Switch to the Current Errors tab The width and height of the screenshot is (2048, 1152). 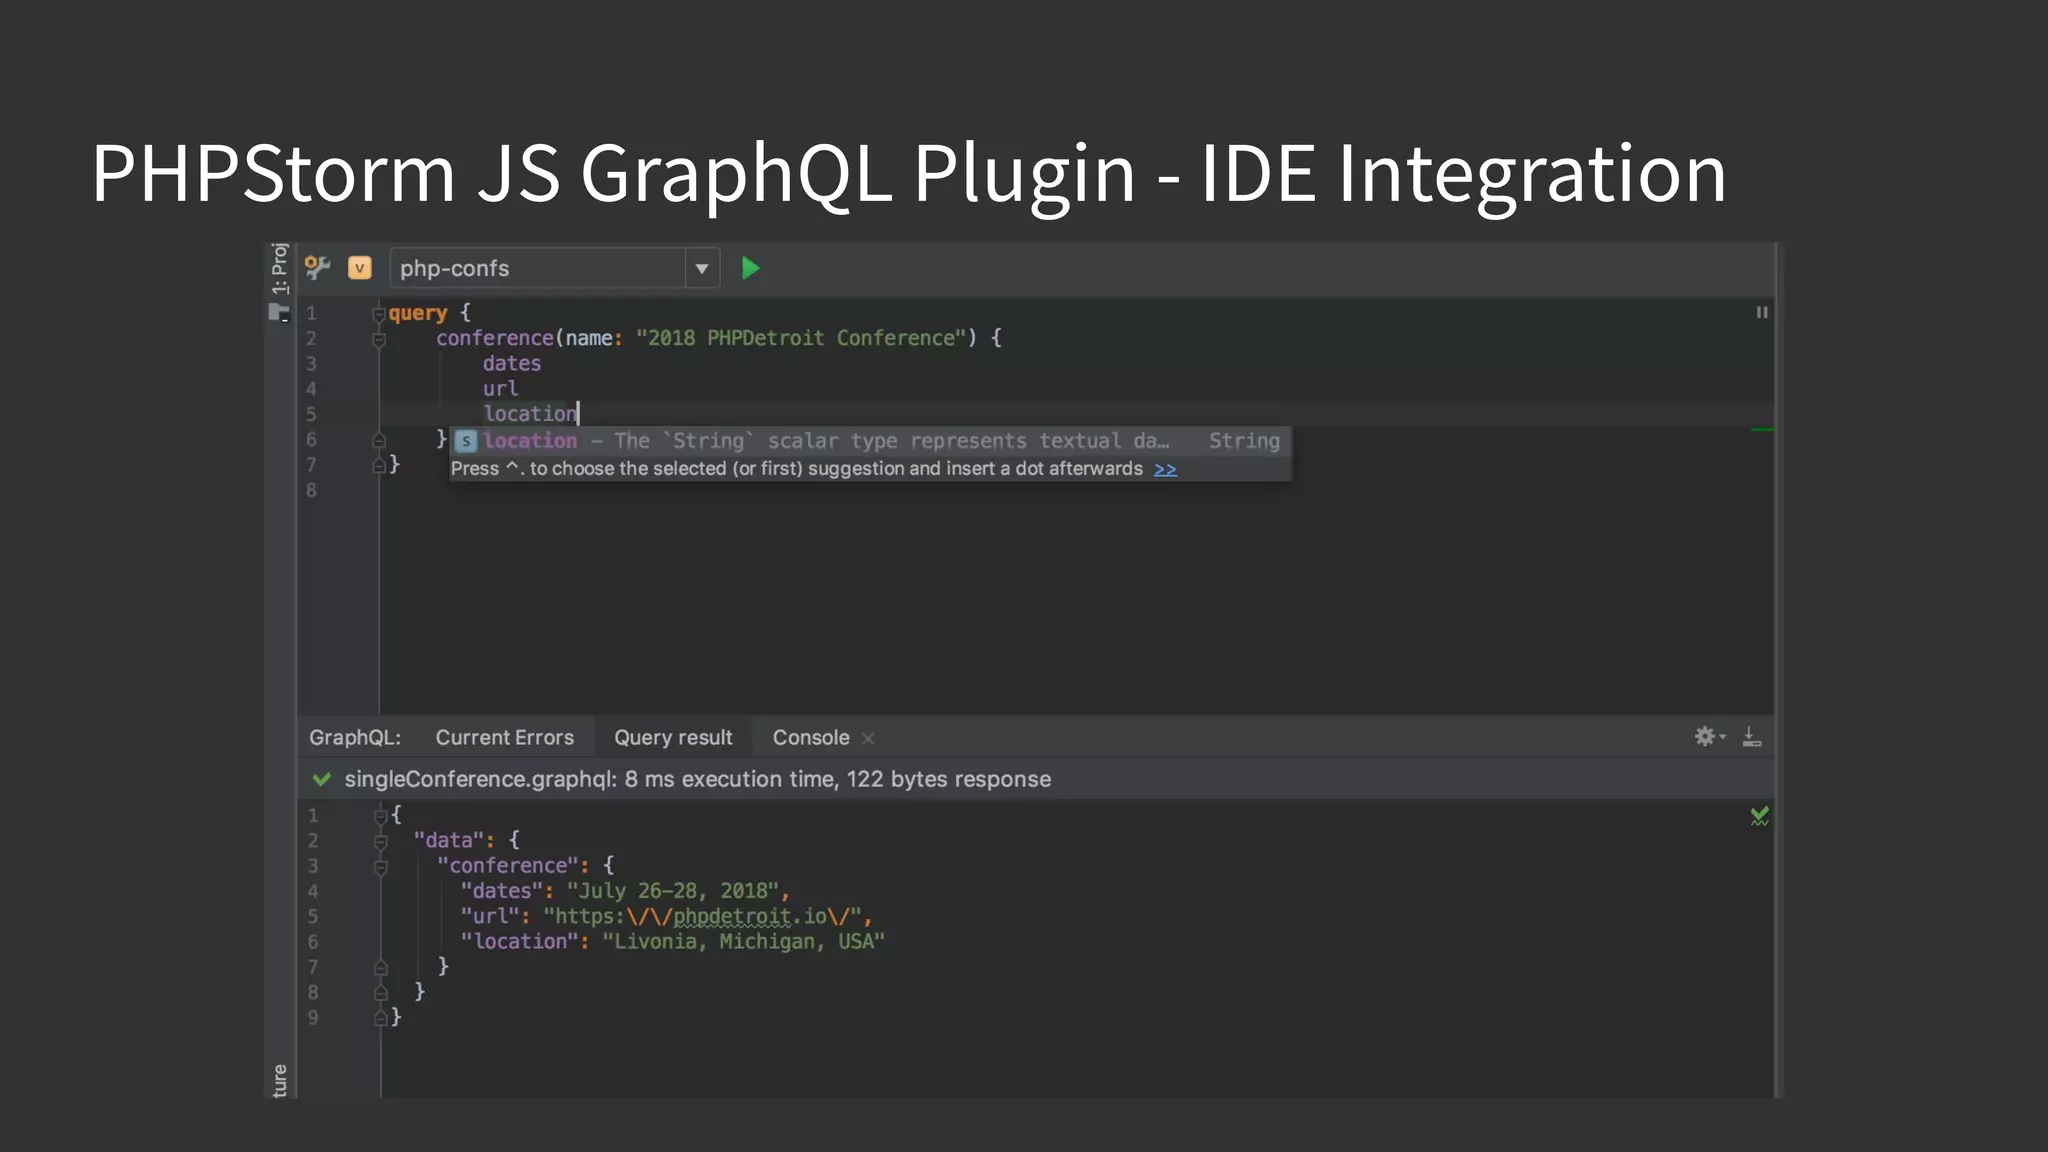point(504,737)
